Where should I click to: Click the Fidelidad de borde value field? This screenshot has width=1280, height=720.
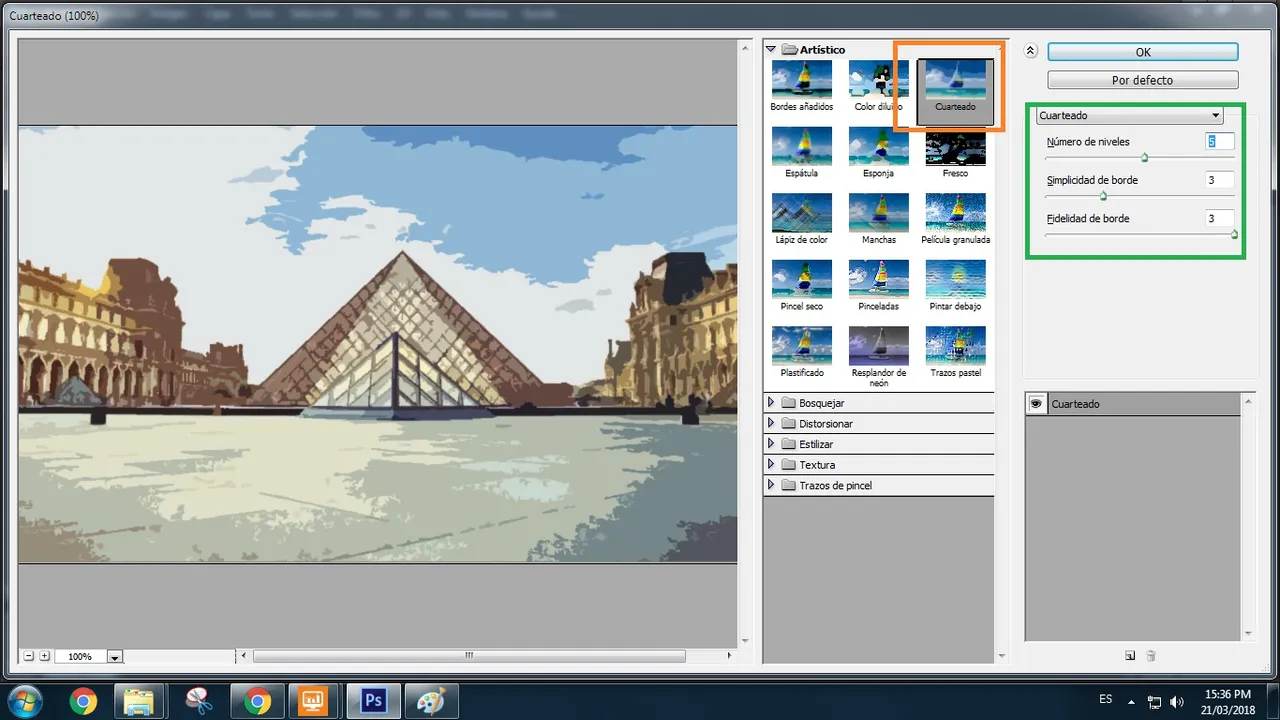(1220, 219)
